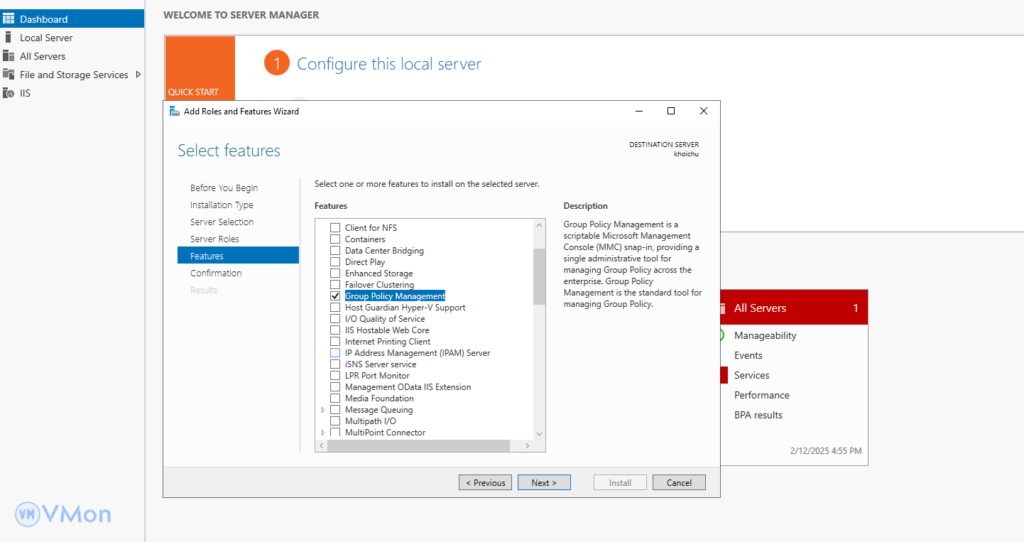Open the QUICK START tile

pos(200,68)
